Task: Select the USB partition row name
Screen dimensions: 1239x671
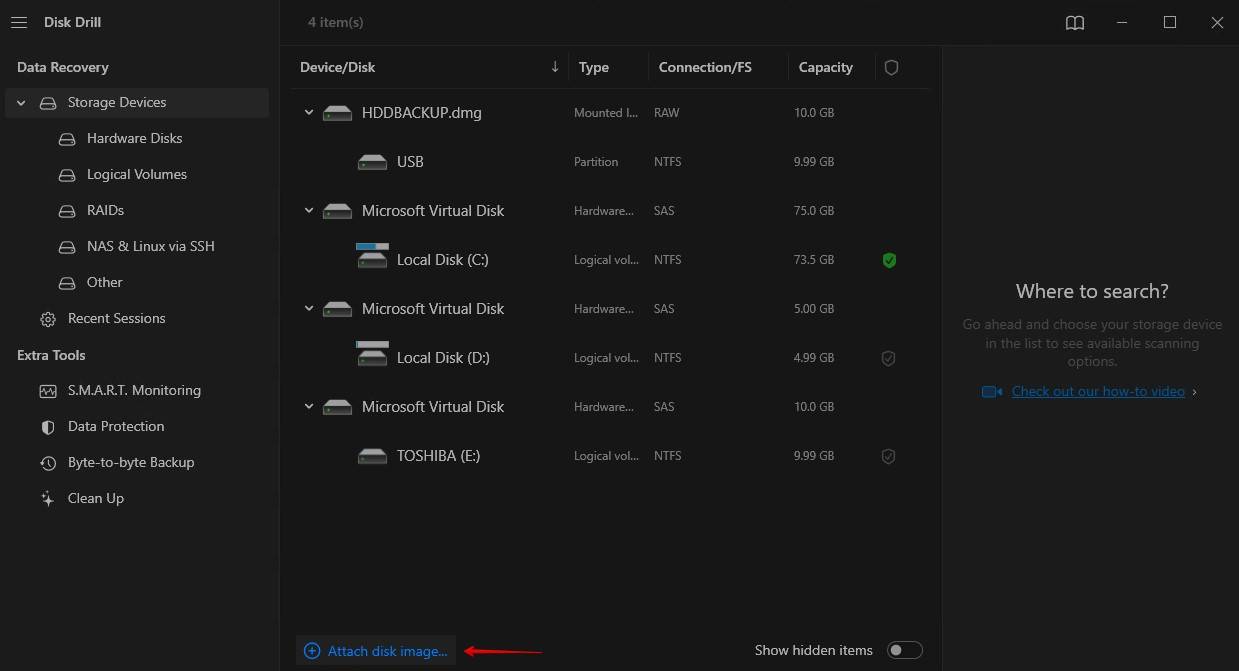Action: coord(410,162)
